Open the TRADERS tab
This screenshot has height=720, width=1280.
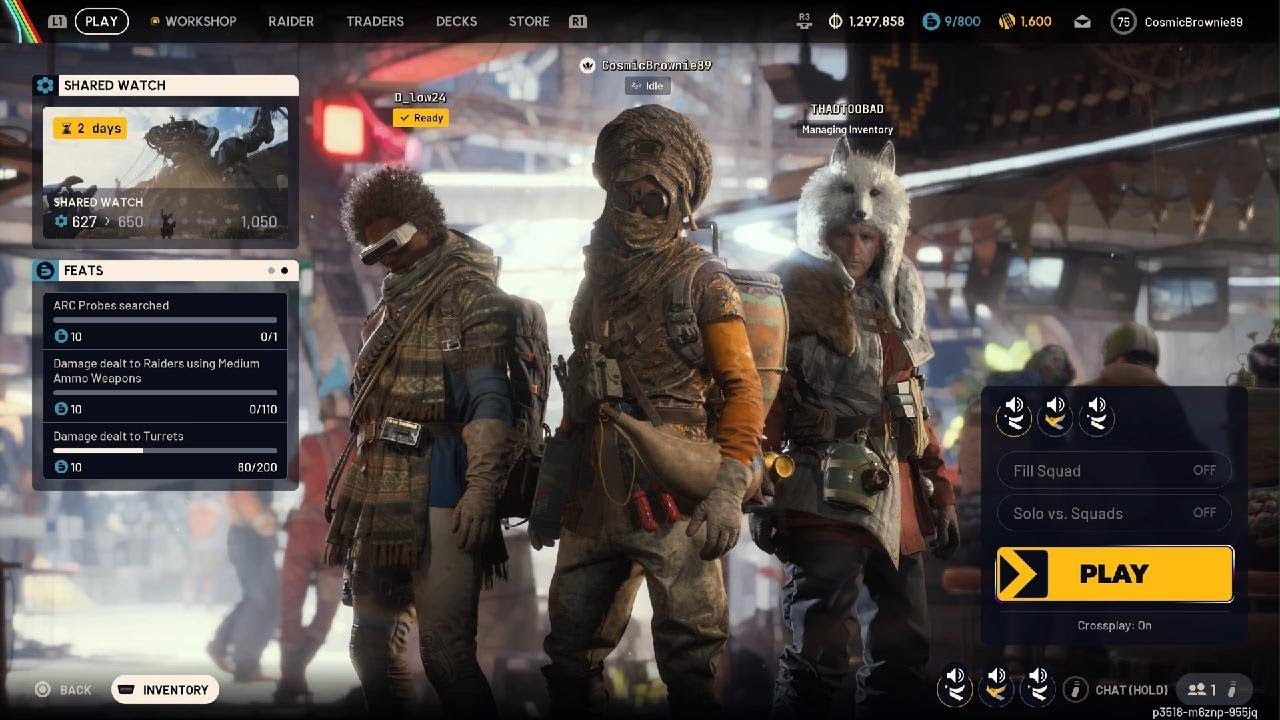click(x=375, y=21)
